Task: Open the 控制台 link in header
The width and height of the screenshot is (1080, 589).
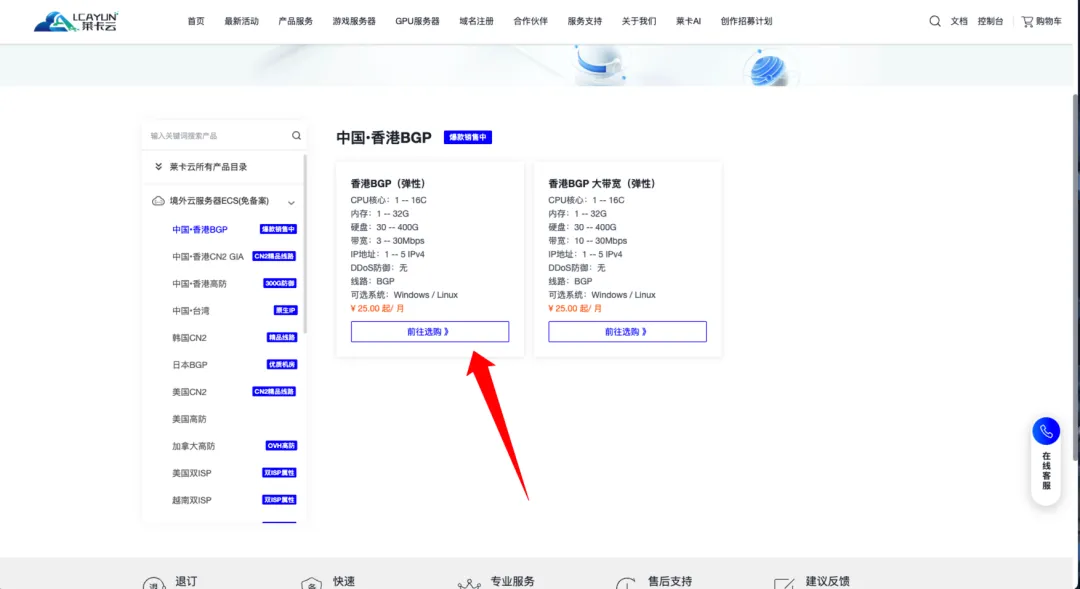Action: pyautogui.click(x=990, y=21)
